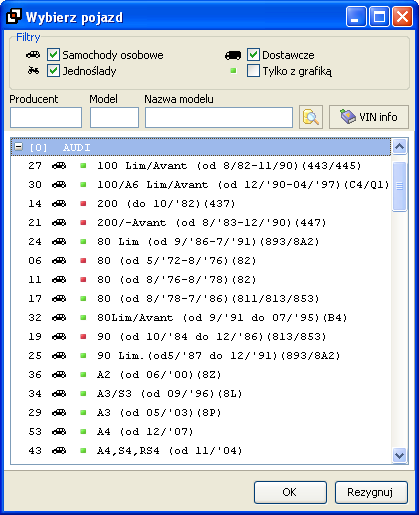The image size is (419, 515).
Task: Select 100/A6 Lim/Avant (C4/Q1) row
Action: click(201, 185)
